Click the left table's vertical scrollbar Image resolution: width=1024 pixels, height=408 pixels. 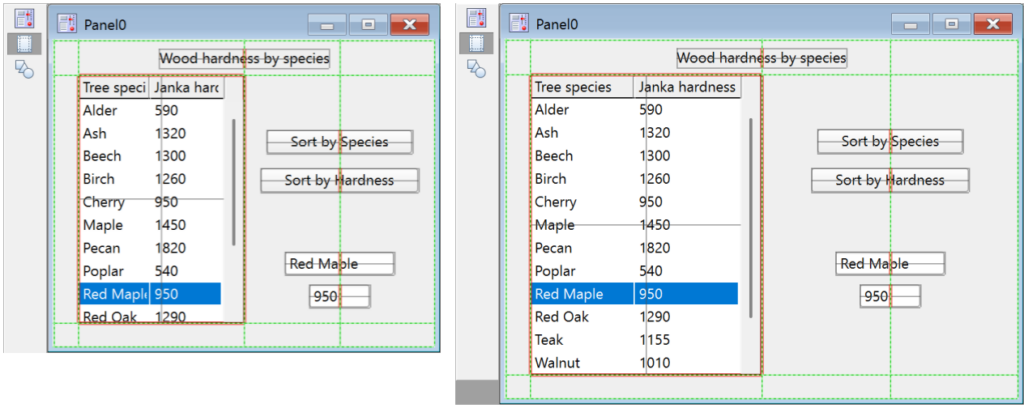(x=234, y=182)
